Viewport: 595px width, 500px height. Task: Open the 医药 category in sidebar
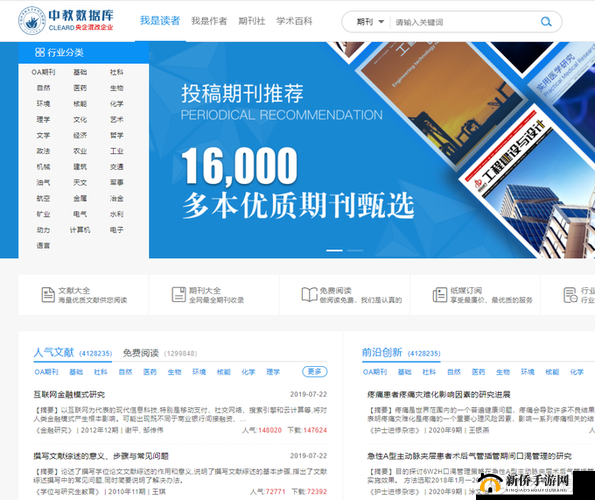(x=80, y=88)
